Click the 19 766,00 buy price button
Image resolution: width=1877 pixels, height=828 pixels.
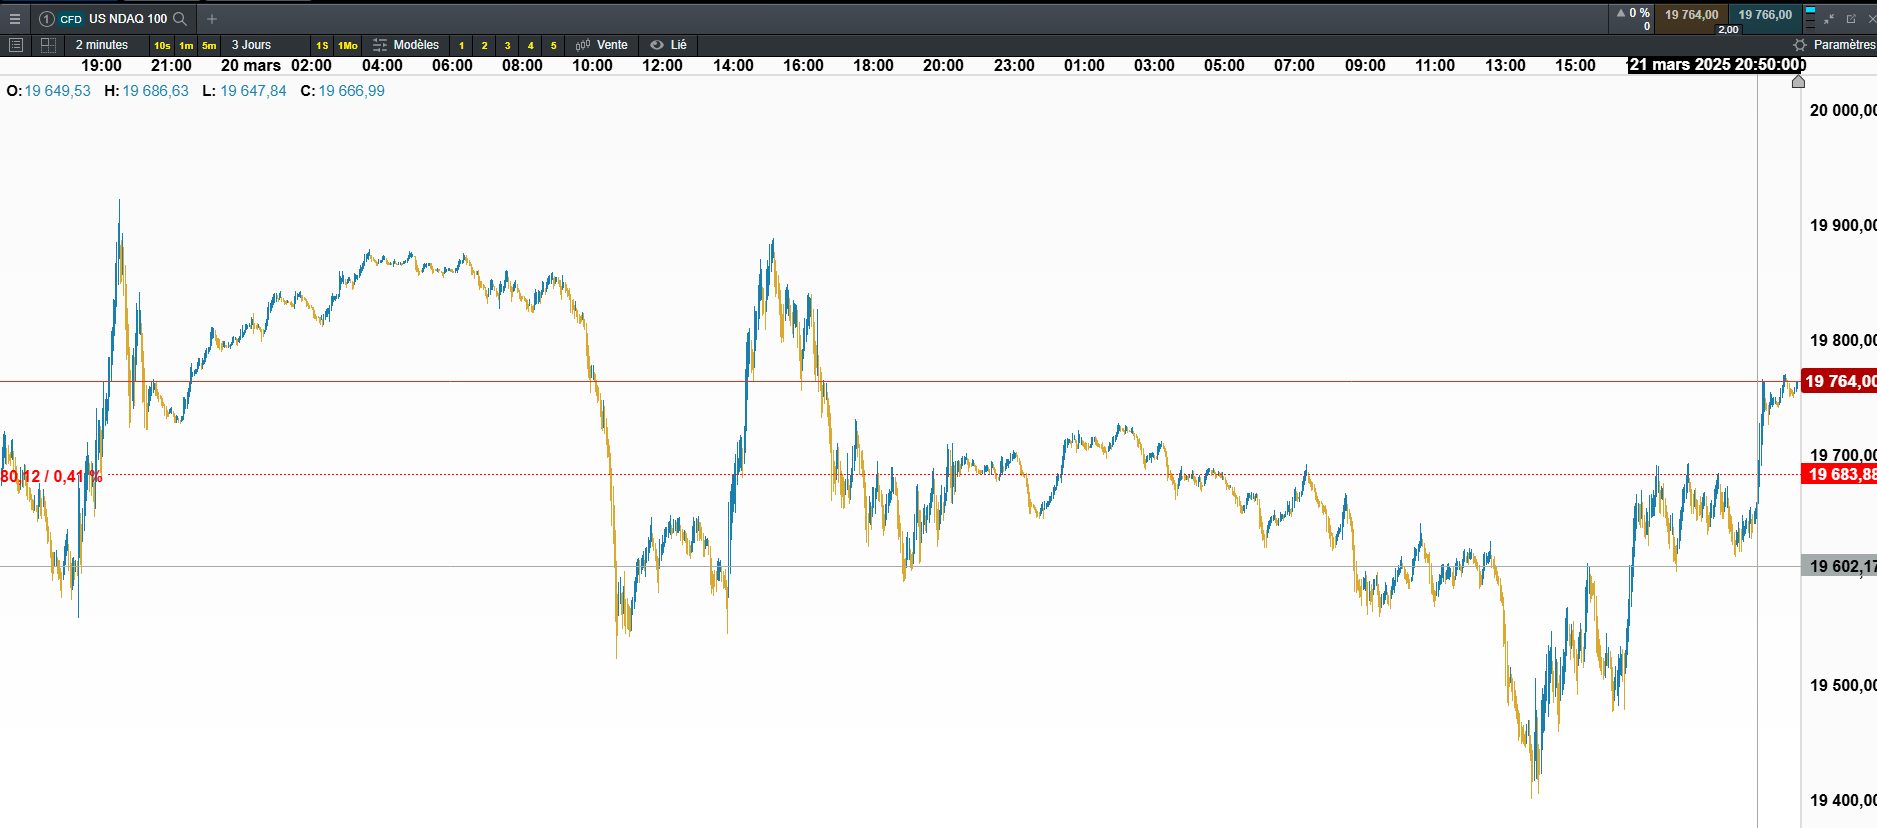click(1765, 15)
